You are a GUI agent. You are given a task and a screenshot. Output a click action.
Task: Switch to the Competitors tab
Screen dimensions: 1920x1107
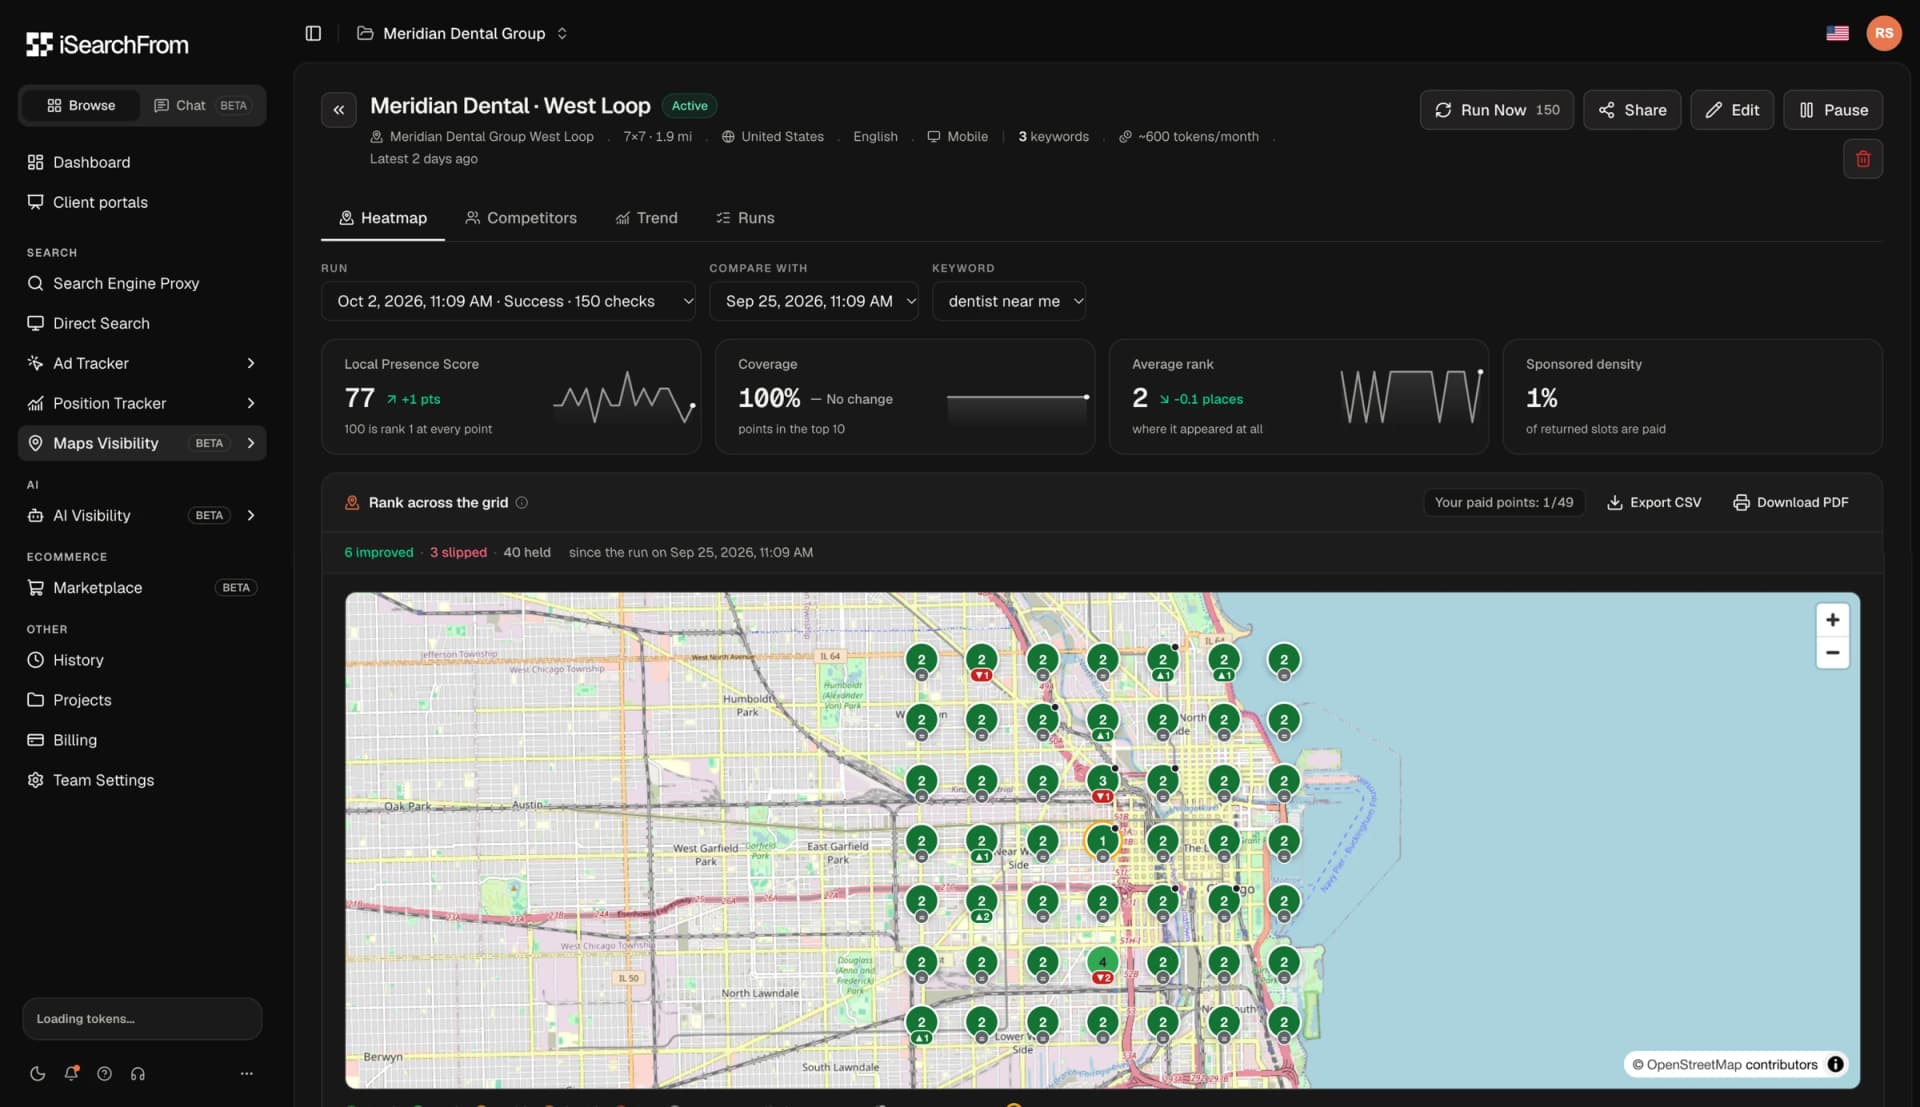point(520,218)
